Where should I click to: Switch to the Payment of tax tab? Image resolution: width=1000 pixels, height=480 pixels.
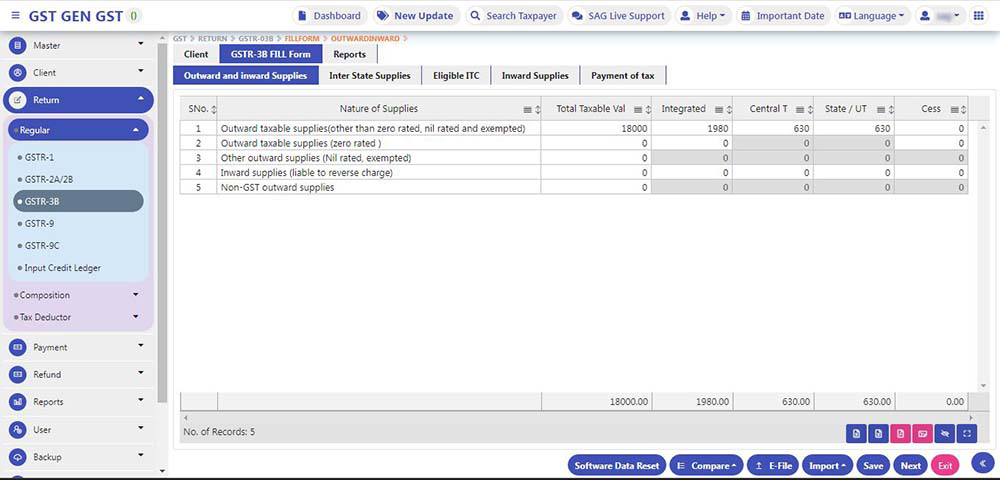(x=622, y=76)
